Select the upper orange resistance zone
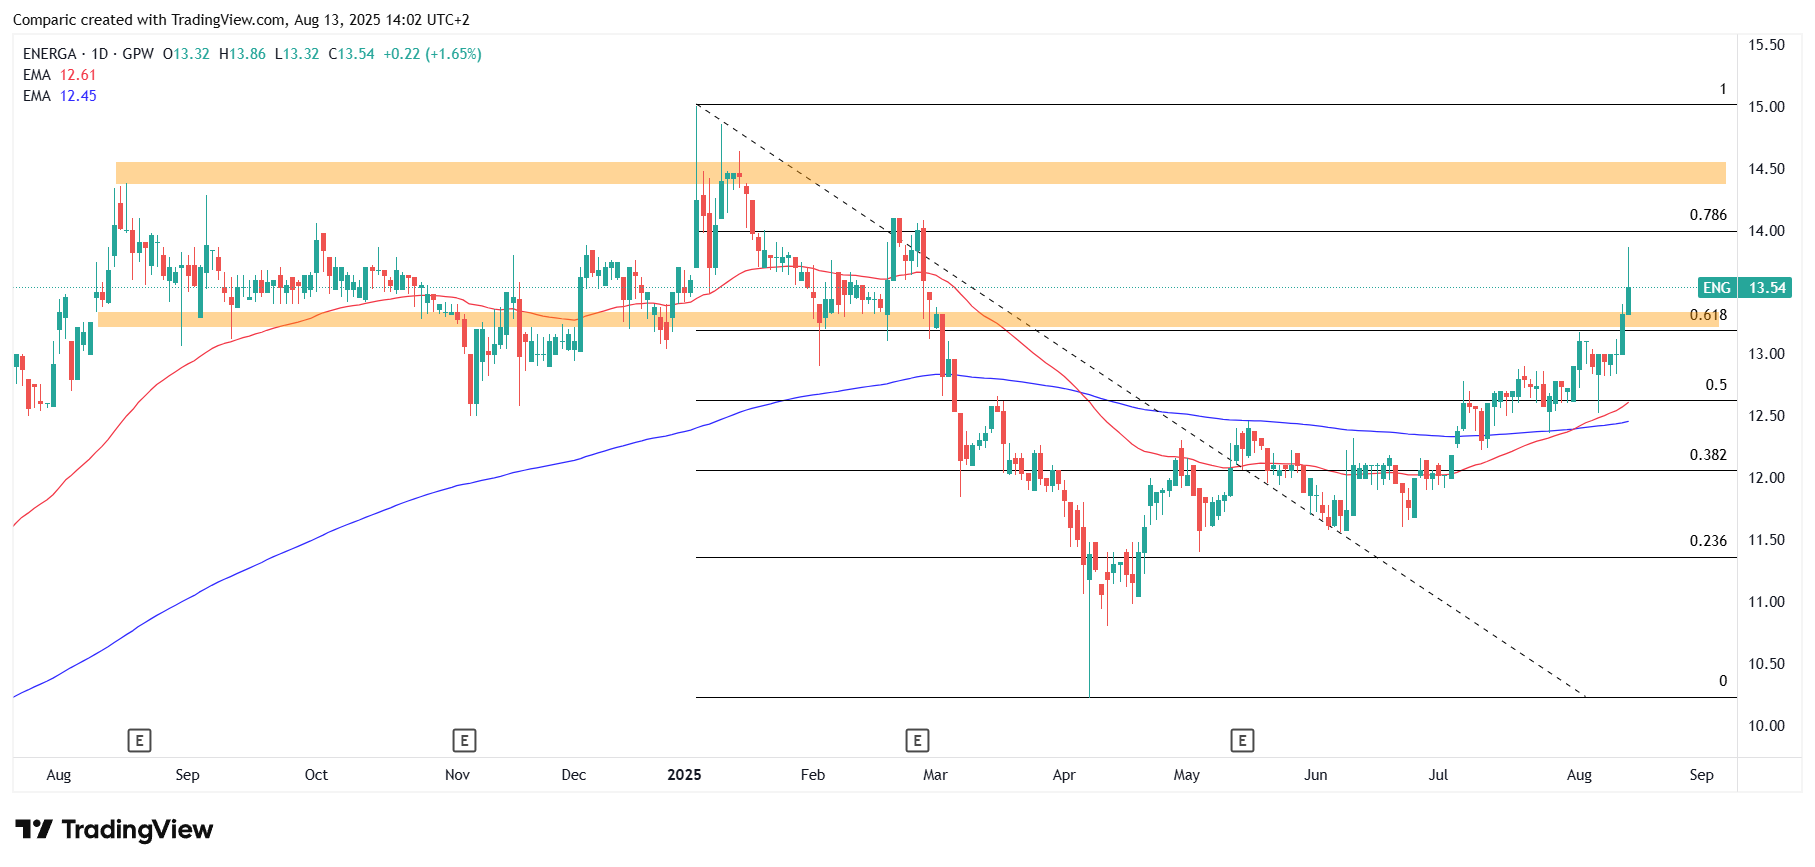 (x=920, y=173)
